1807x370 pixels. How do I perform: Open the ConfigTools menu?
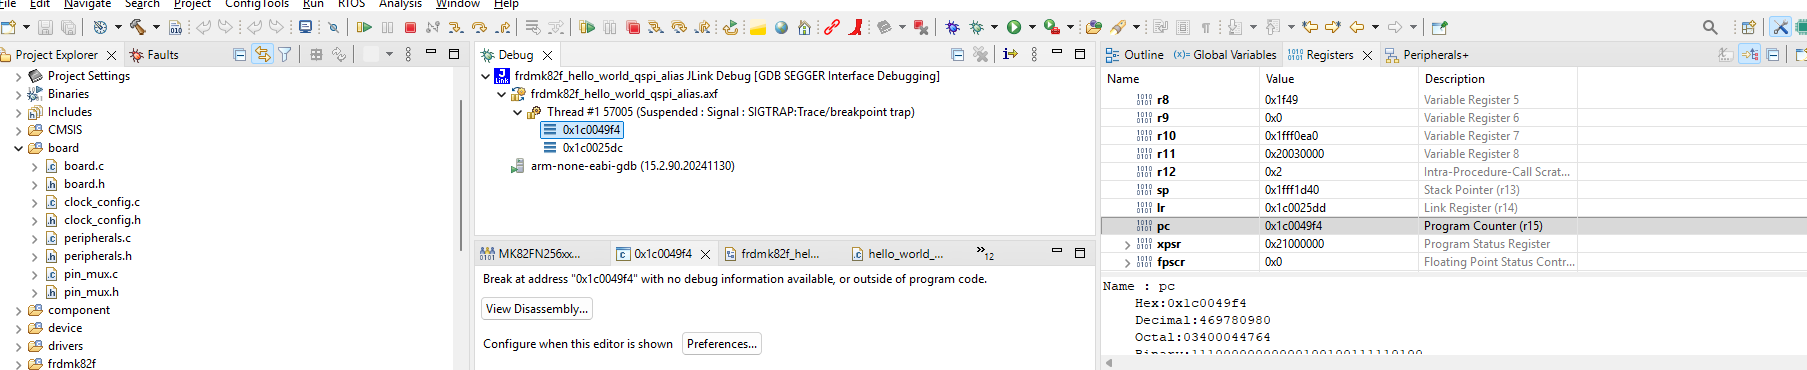[257, 4]
